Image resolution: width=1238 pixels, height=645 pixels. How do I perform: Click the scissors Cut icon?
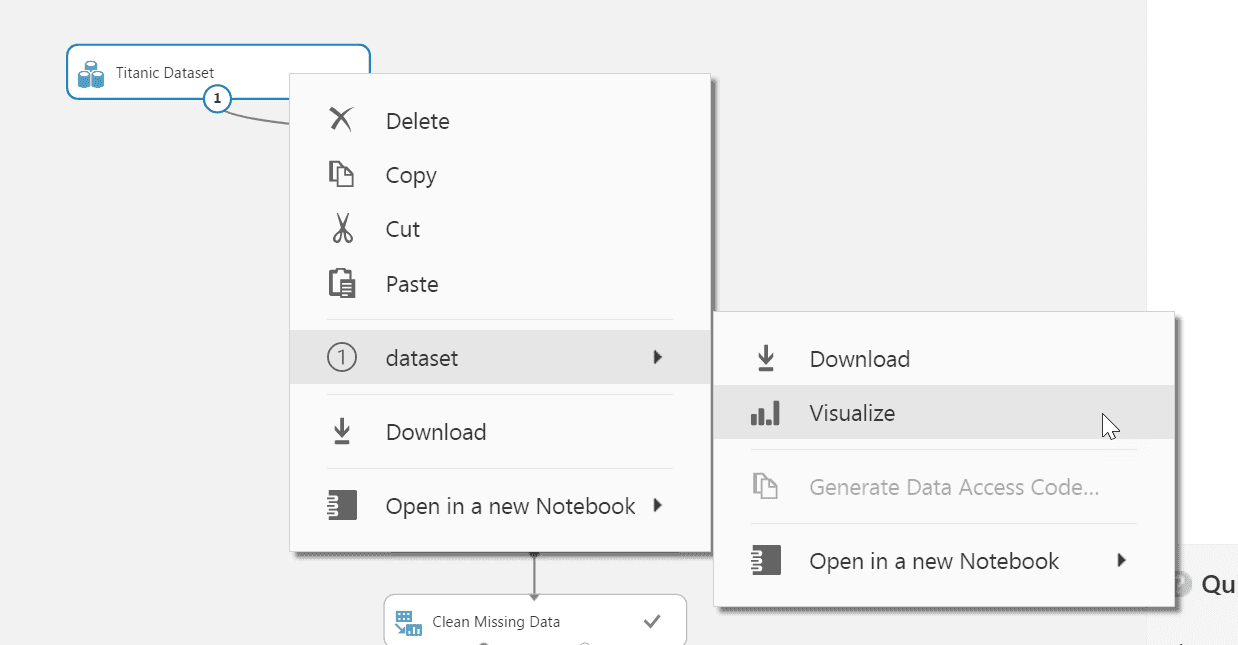[x=342, y=229]
